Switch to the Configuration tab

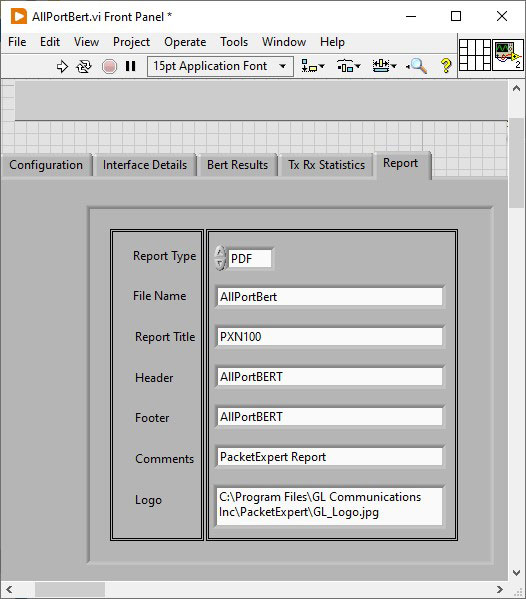pyautogui.click(x=46, y=165)
